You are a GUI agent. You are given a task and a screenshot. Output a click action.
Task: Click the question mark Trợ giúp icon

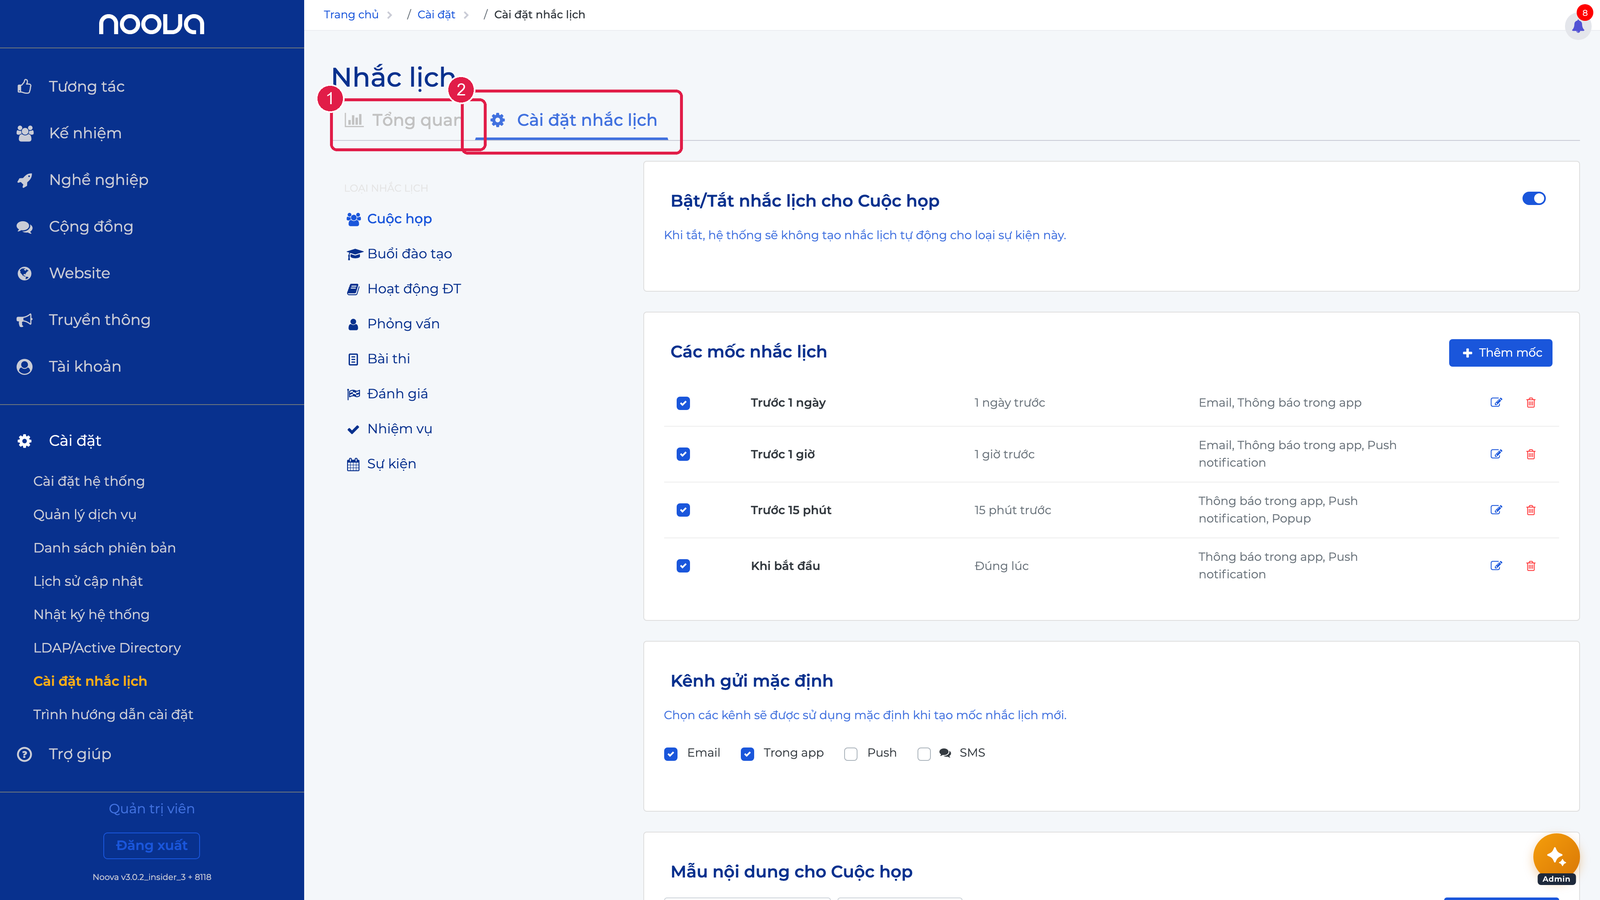(x=25, y=754)
